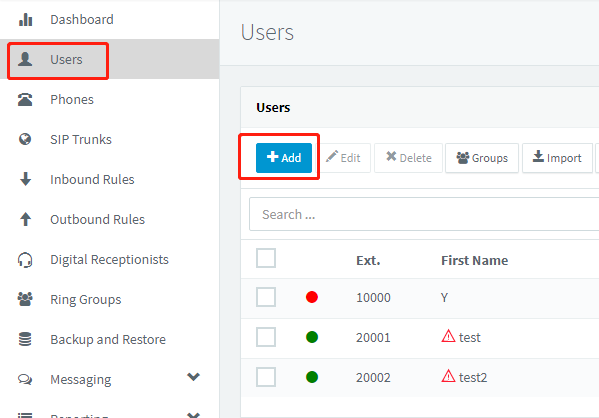599x418 pixels.
Task: Expand the Messaging menu chevron
Action: click(194, 377)
